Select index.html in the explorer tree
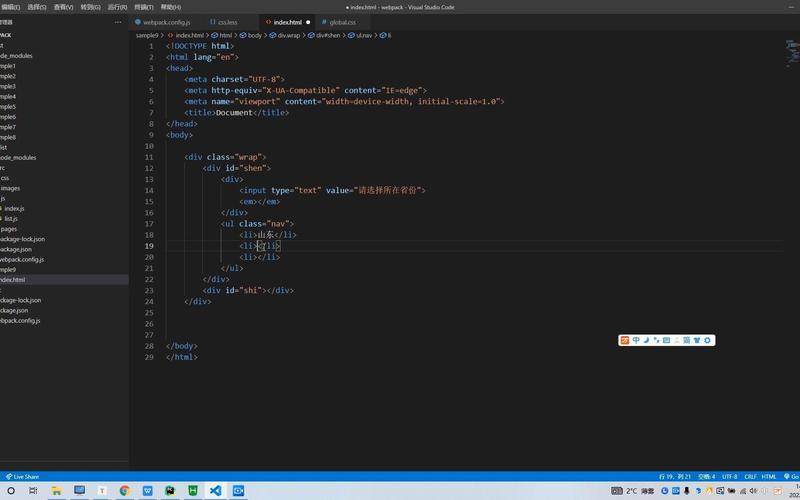Viewport: 800px width, 500px height. point(64,280)
